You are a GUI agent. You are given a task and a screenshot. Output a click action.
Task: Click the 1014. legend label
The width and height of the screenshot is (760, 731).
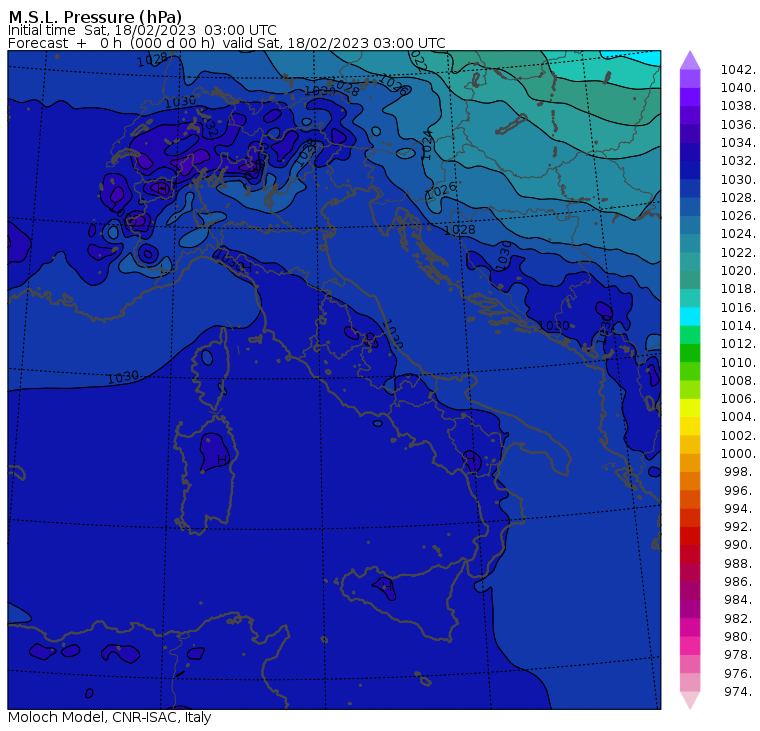738,325
